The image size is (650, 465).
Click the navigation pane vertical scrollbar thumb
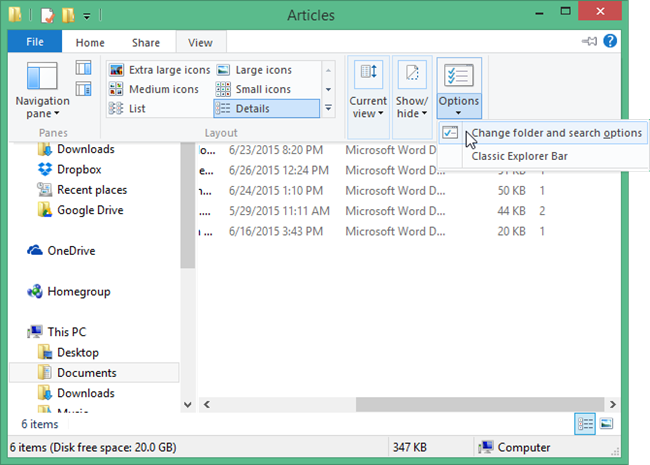click(x=188, y=206)
